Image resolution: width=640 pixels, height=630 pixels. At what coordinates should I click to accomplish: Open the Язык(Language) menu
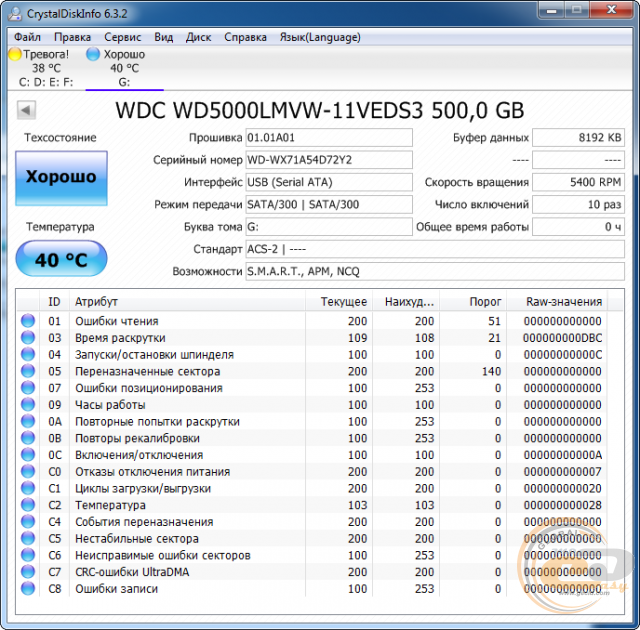pyautogui.click(x=320, y=37)
